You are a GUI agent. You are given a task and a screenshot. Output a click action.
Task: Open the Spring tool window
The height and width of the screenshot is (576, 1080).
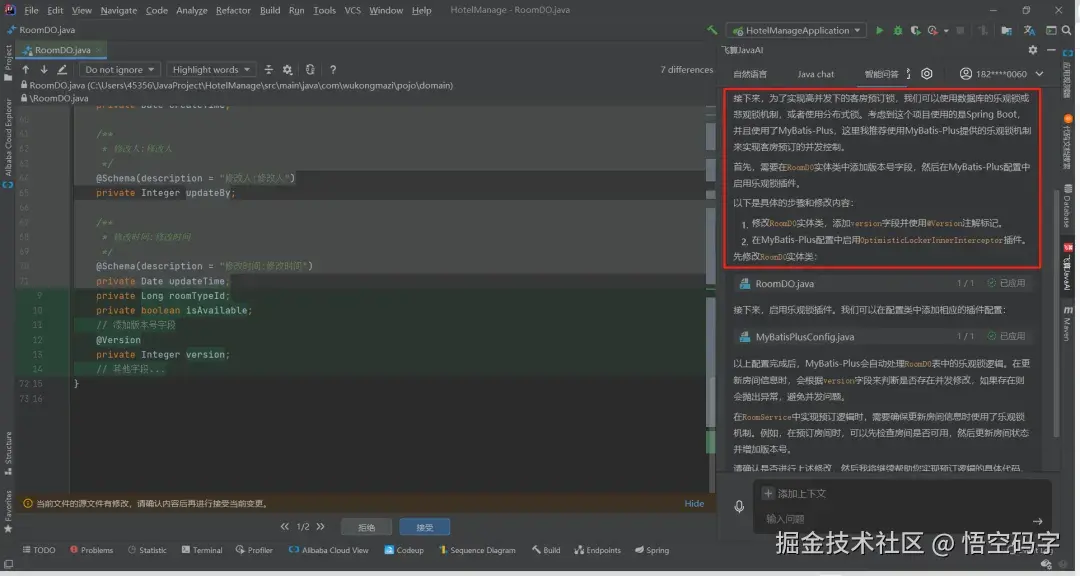652,550
